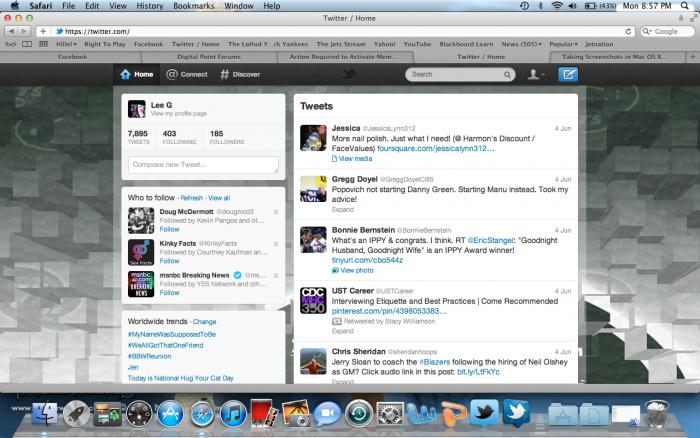The width and height of the screenshot is (700, 438).
Task: Expand the Hillel bookmarks folder
Action: pyautogui.click(x=67, y=44)
